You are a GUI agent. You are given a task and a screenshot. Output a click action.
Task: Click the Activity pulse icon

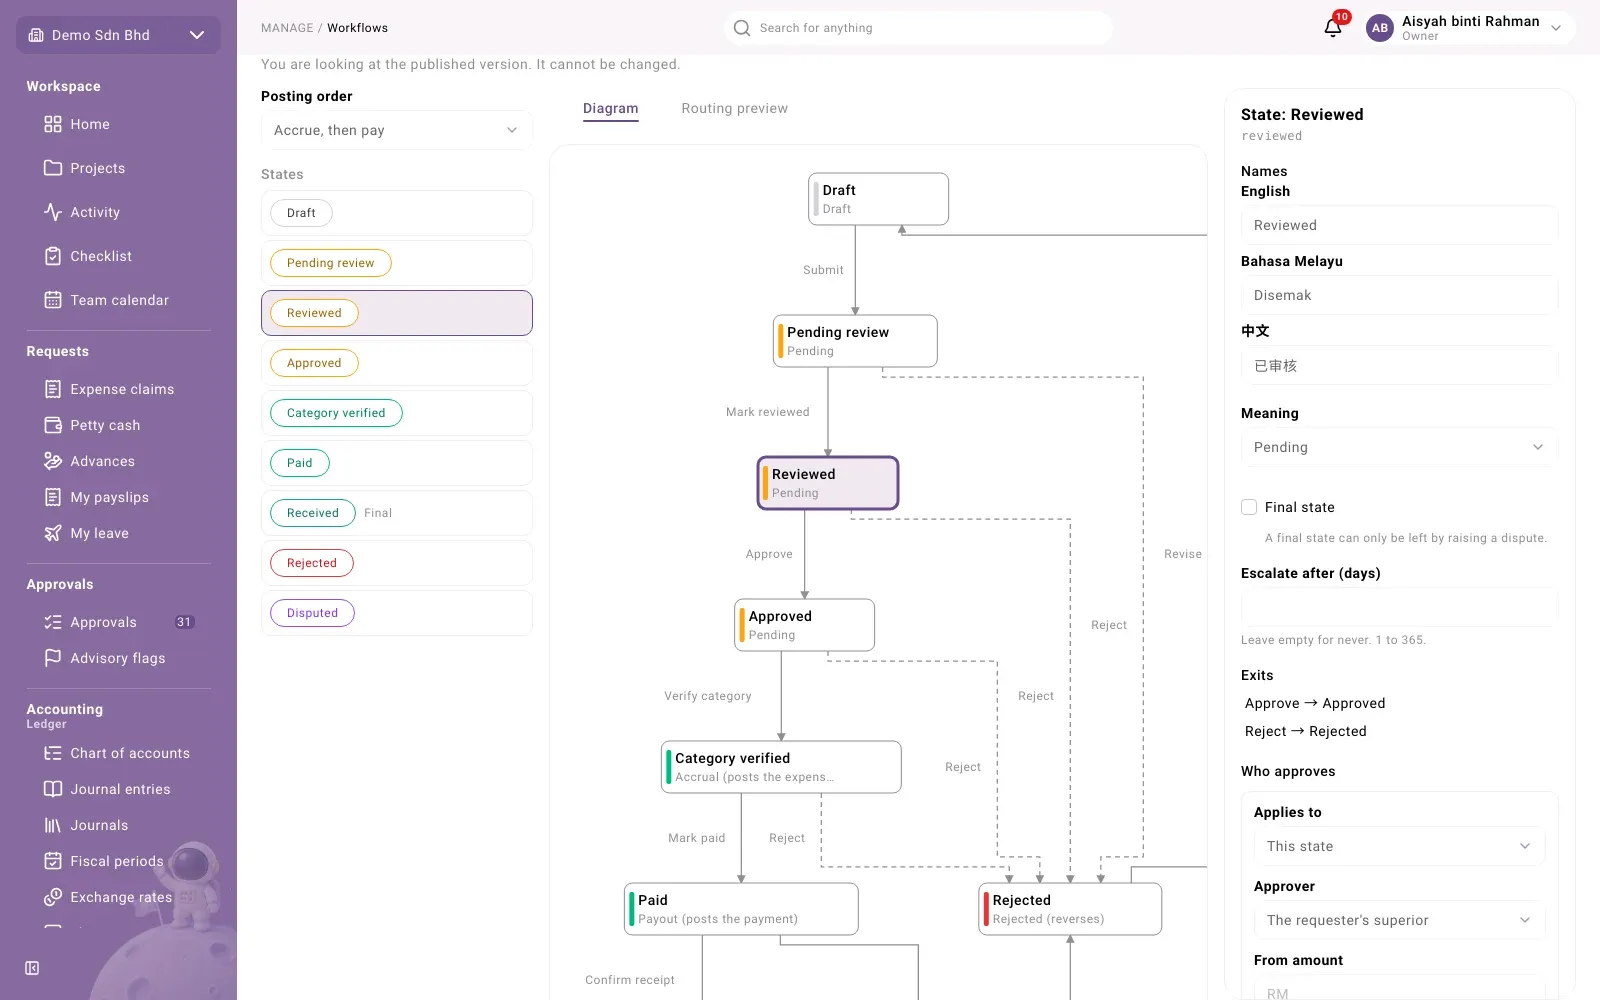pos(53,212)
